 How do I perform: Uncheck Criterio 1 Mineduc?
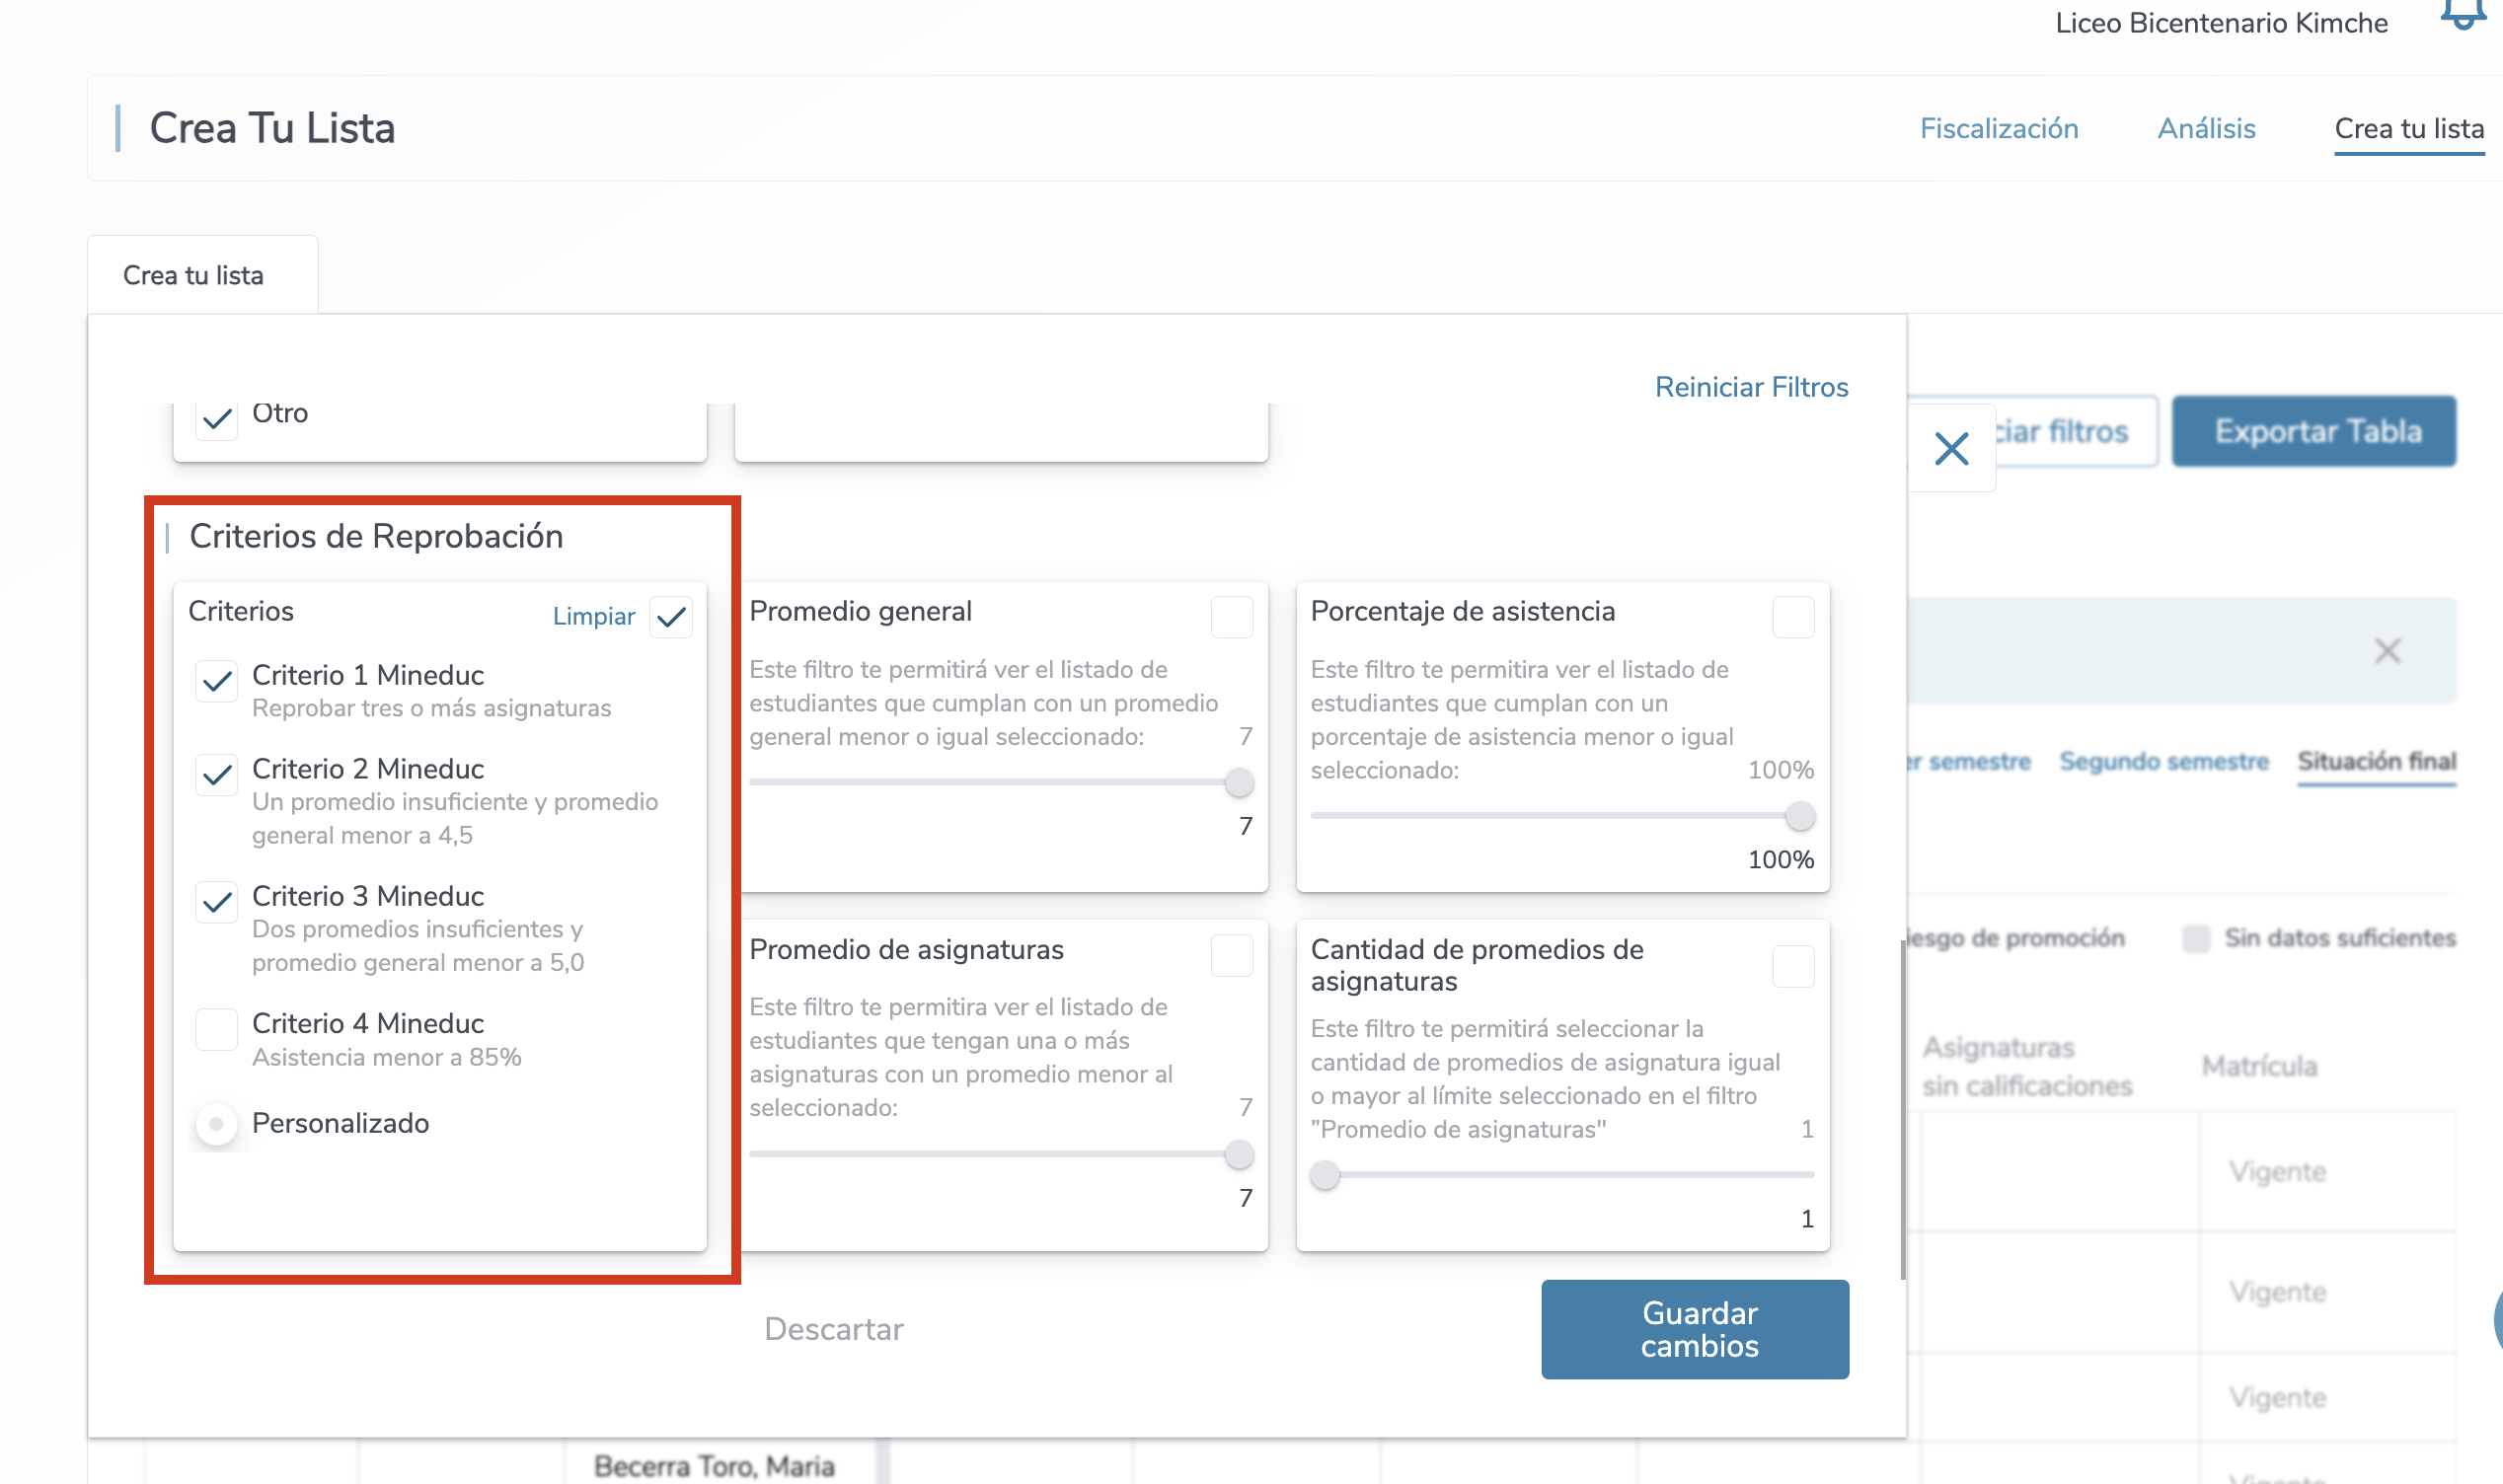216,682
